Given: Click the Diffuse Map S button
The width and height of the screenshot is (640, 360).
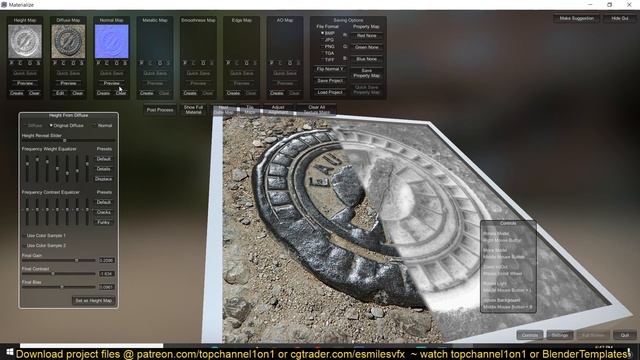Looking at the screenshot, I should 82,63.
